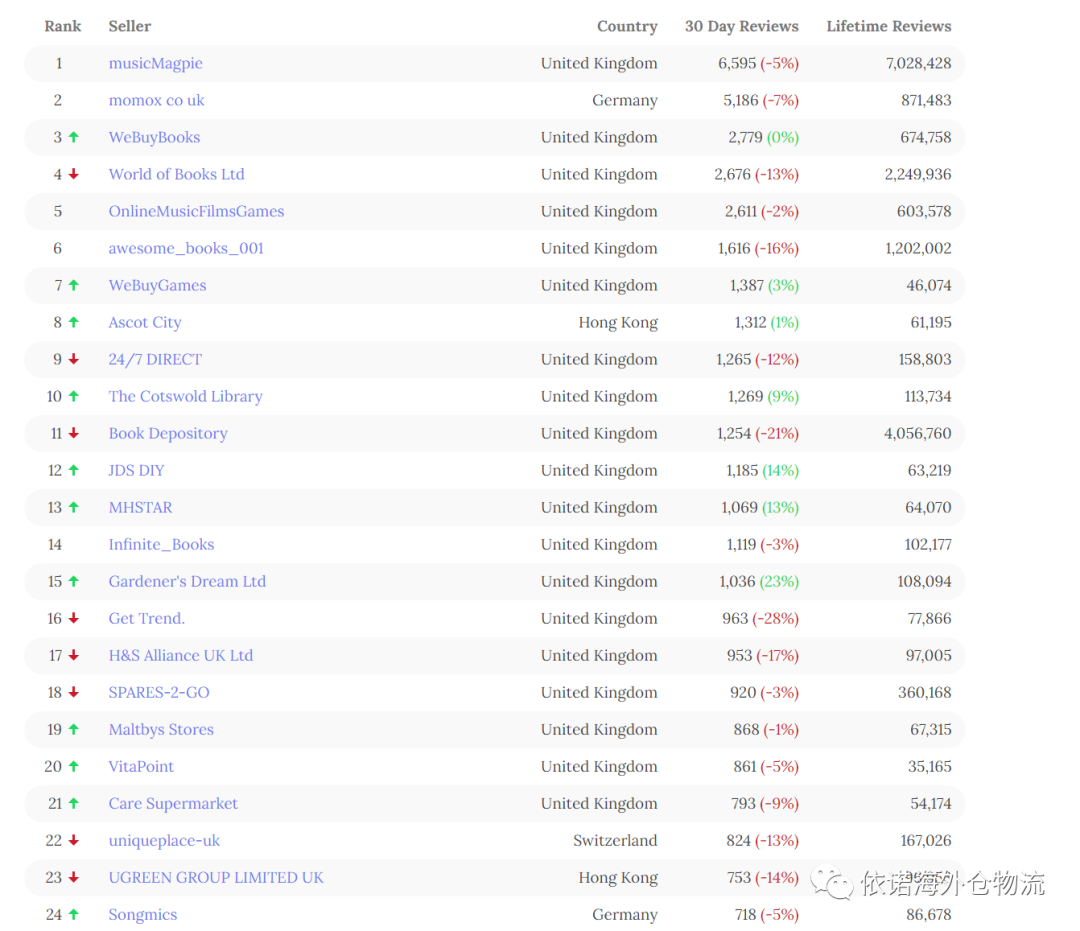Click the Country column header

pyautogui.click(x=627, y=26)
